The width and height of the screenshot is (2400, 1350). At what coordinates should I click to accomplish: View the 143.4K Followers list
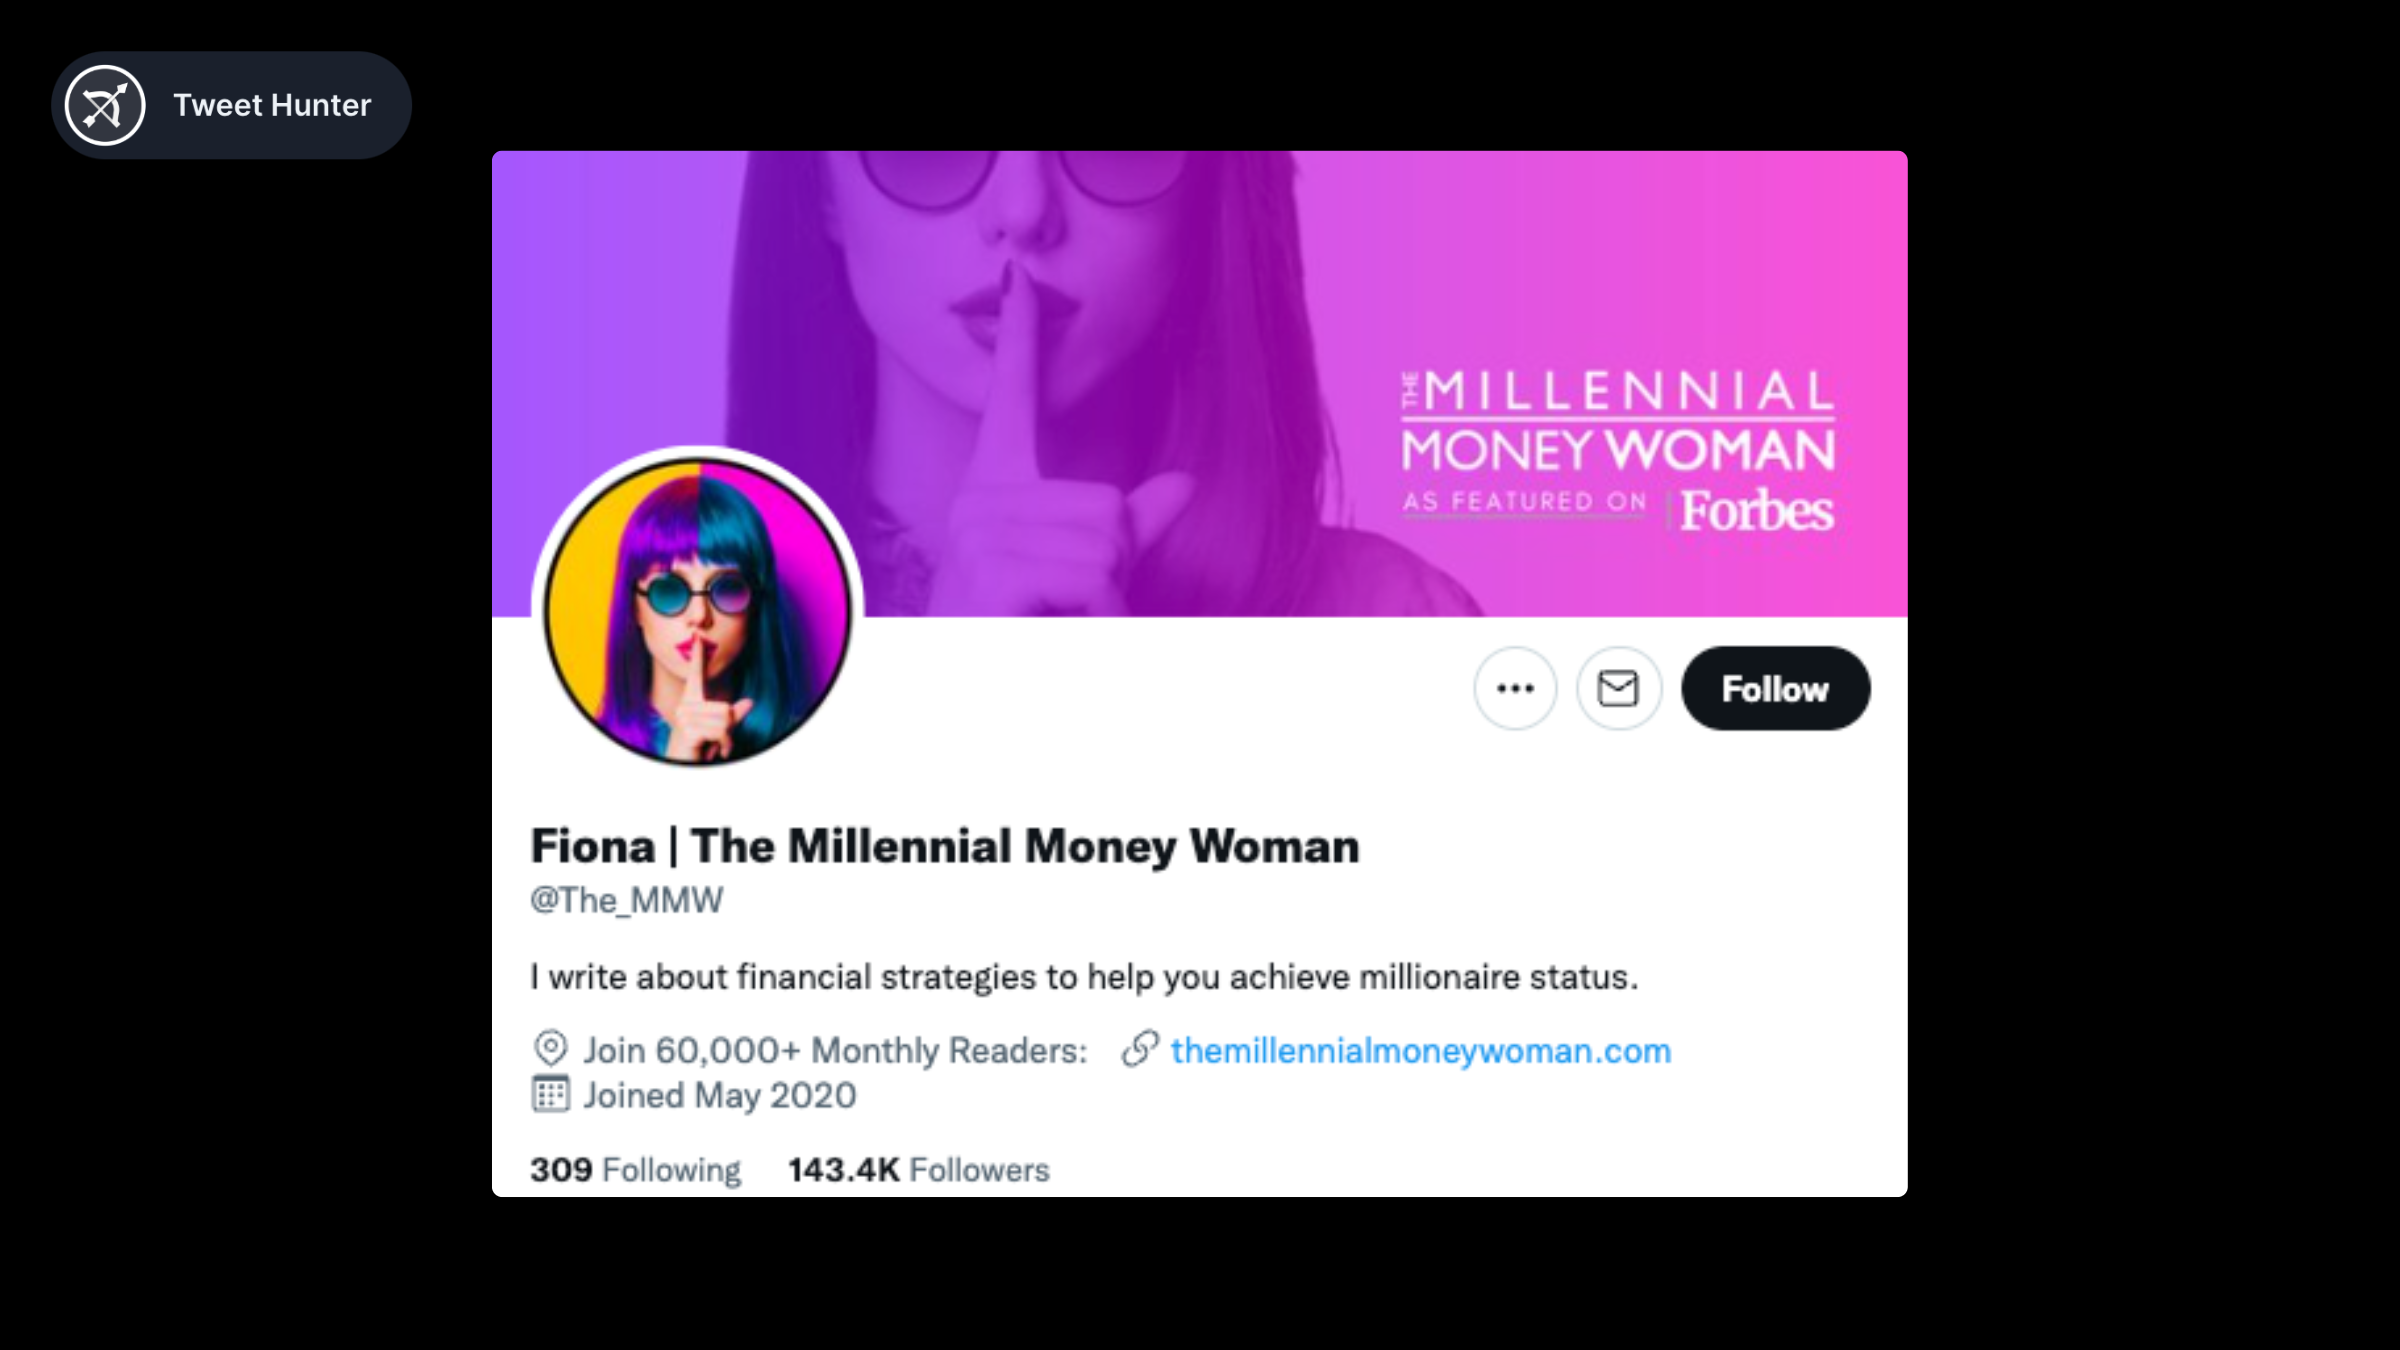point(918,1170)
